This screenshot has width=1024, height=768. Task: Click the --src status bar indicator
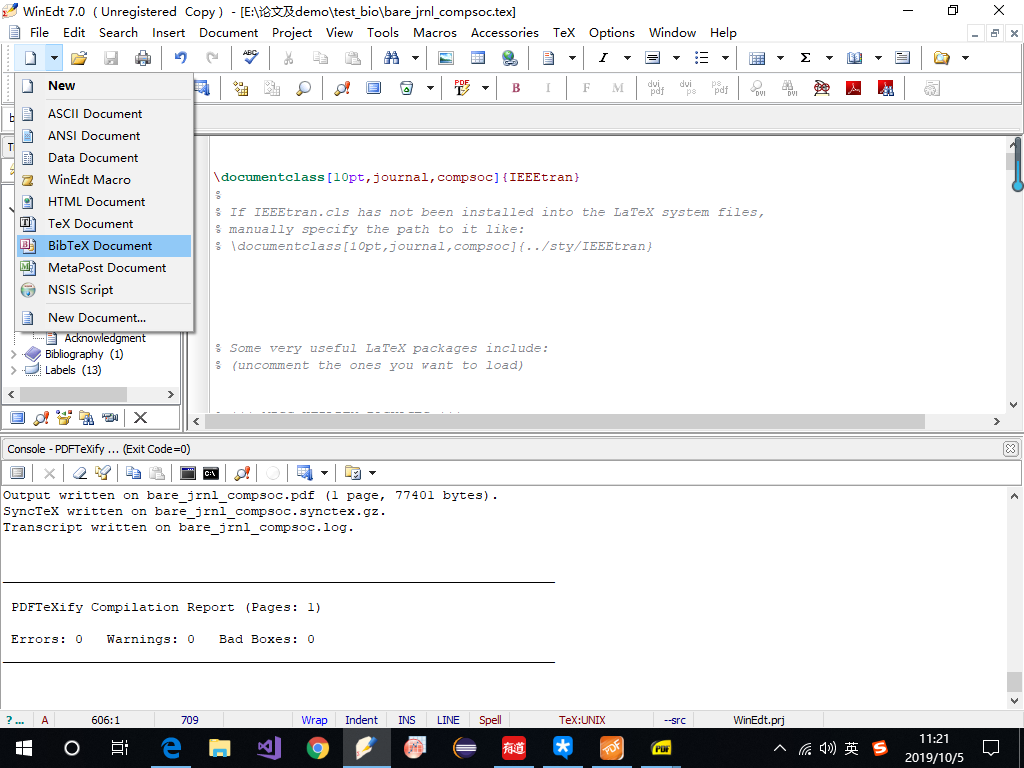pos(675,720)
